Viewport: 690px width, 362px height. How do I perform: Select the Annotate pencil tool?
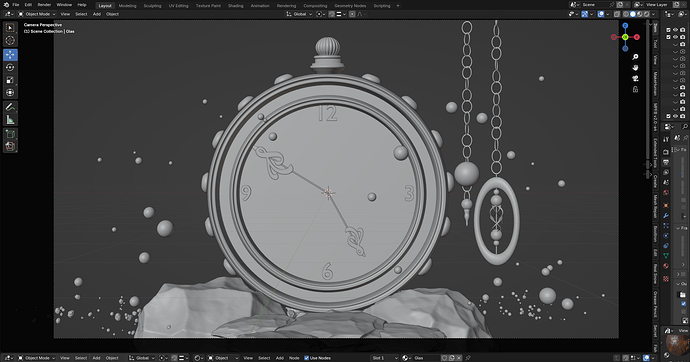tap(10, 107)
